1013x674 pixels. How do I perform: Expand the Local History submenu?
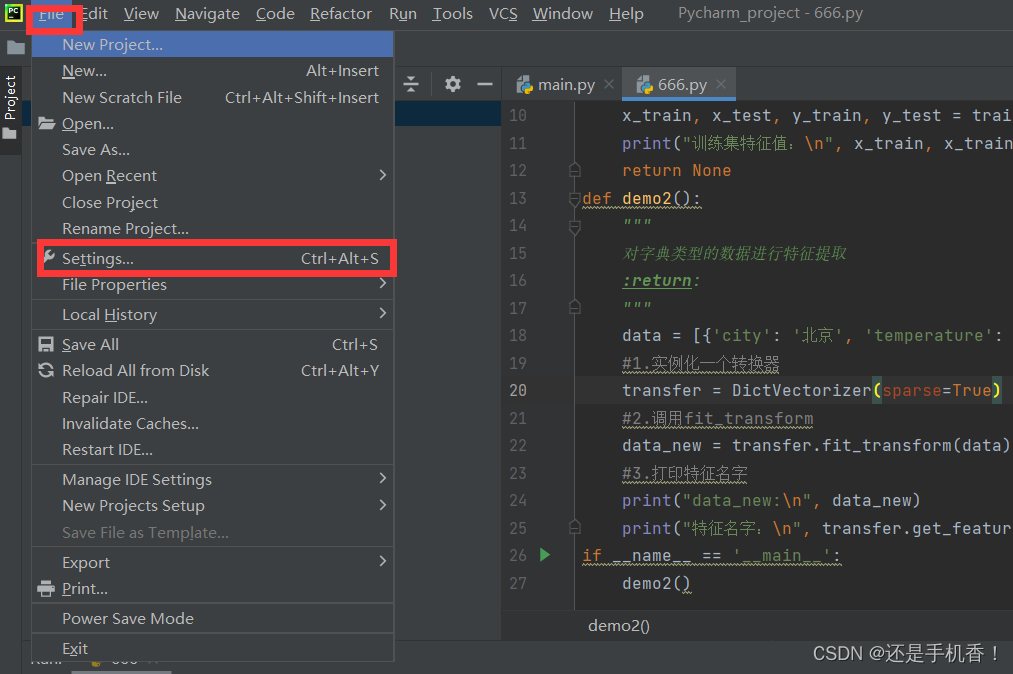pyautogui.click(x=213, y=315)
